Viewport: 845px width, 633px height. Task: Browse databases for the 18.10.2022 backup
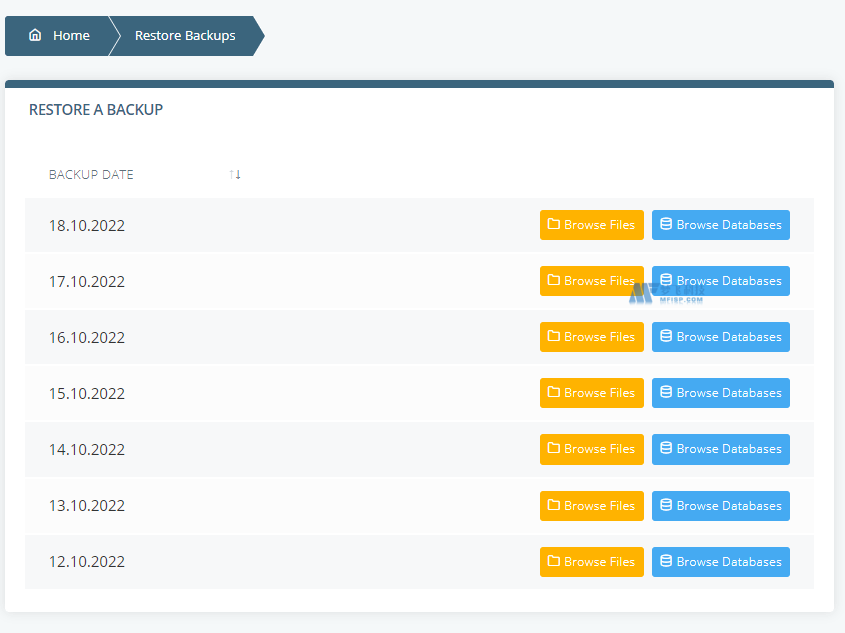720,225
